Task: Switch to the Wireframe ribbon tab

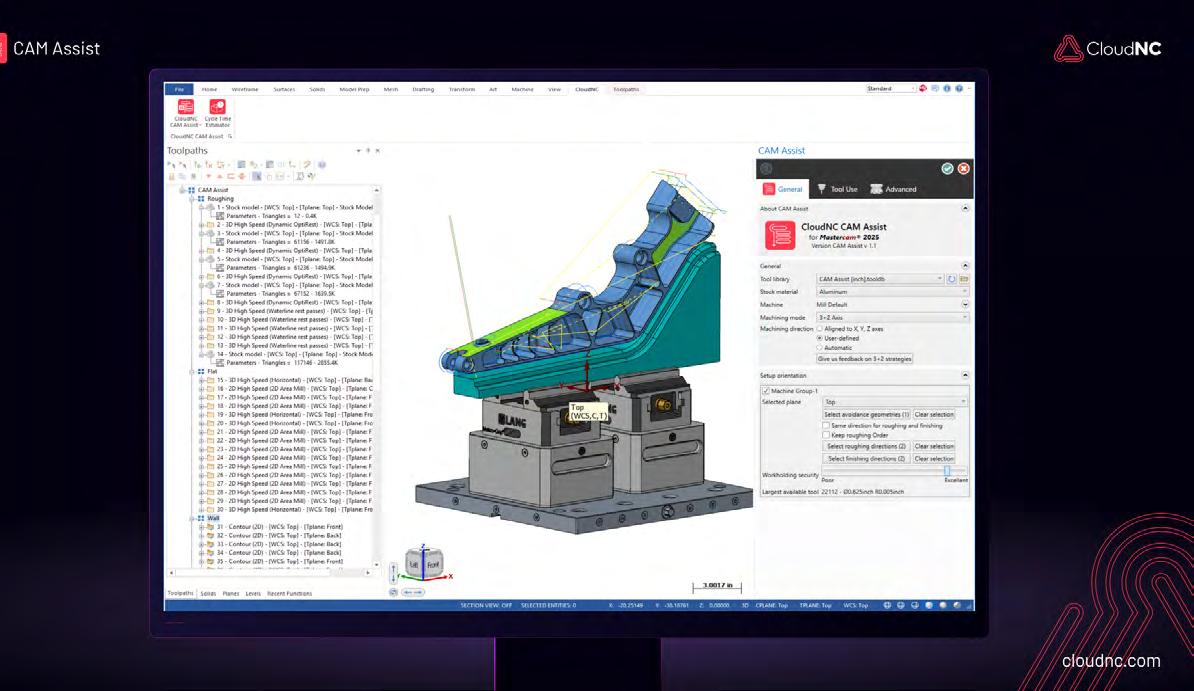Action: coord(245,89)
